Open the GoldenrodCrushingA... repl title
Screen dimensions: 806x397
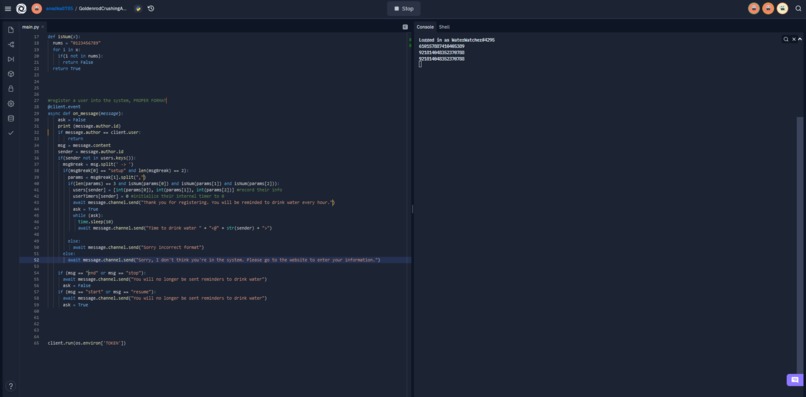click(x=102, y=9)
